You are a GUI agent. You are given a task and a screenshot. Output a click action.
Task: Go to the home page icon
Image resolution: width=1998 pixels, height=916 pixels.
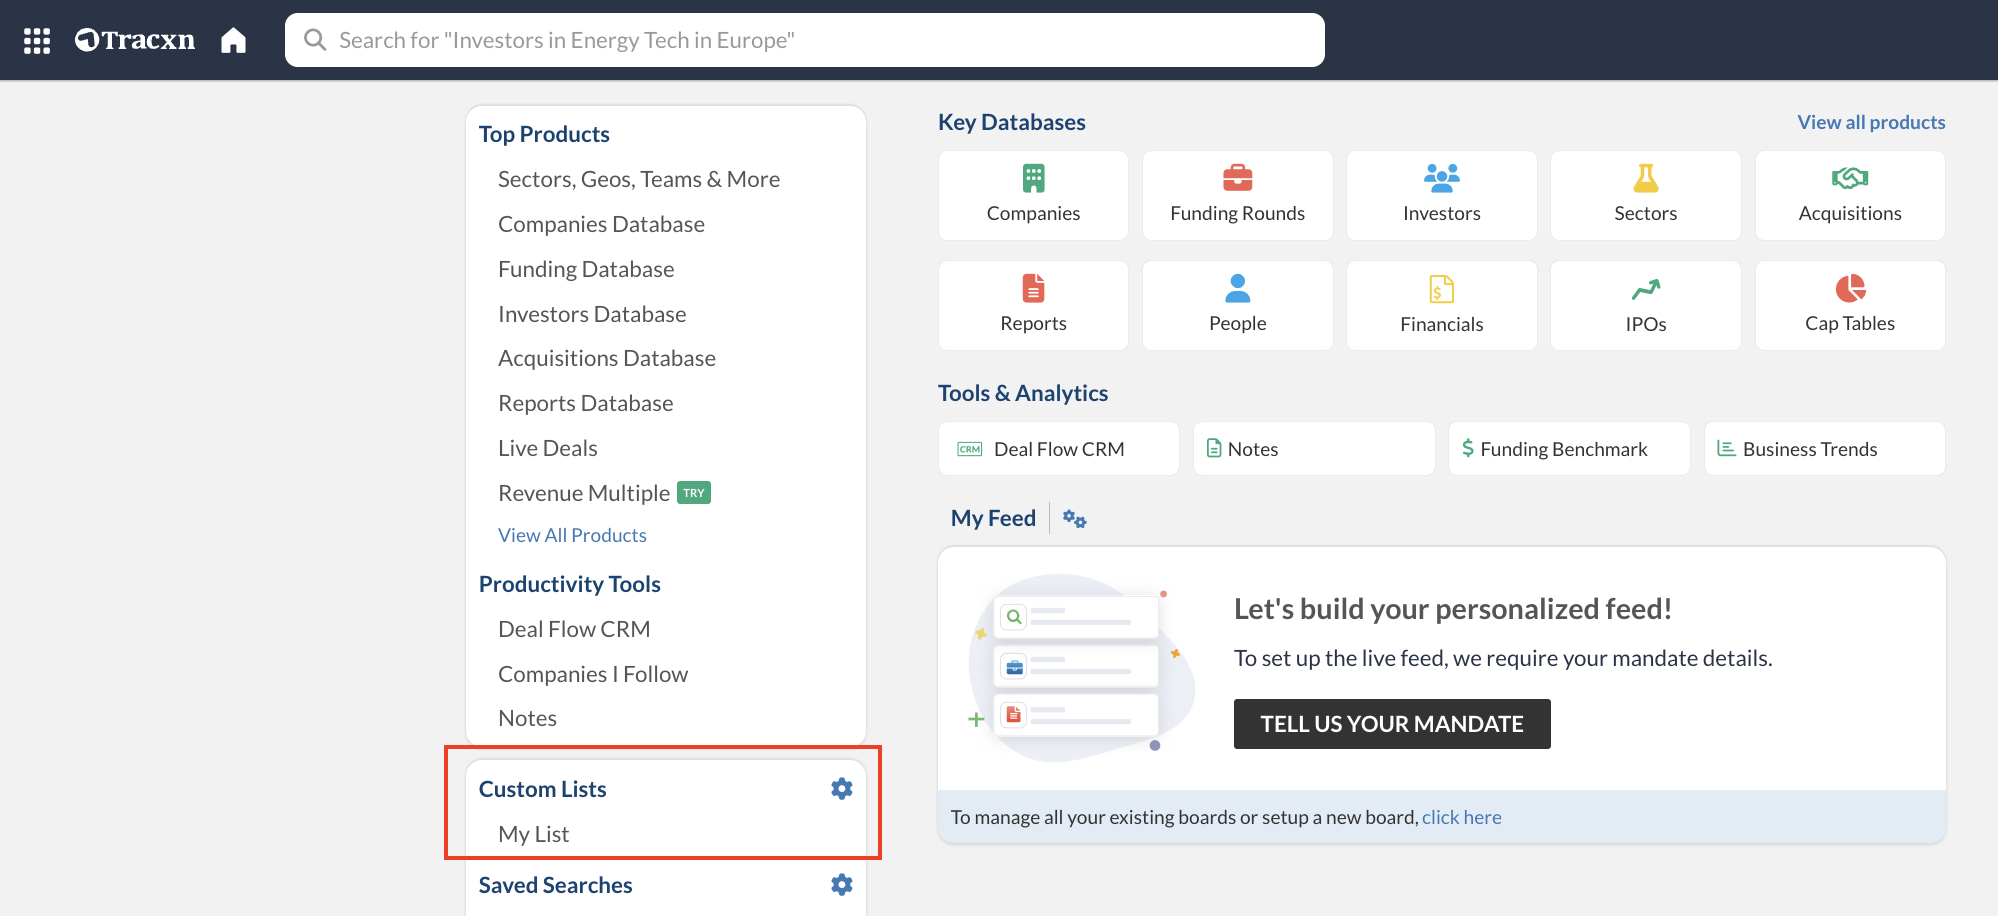coord(233,40)
